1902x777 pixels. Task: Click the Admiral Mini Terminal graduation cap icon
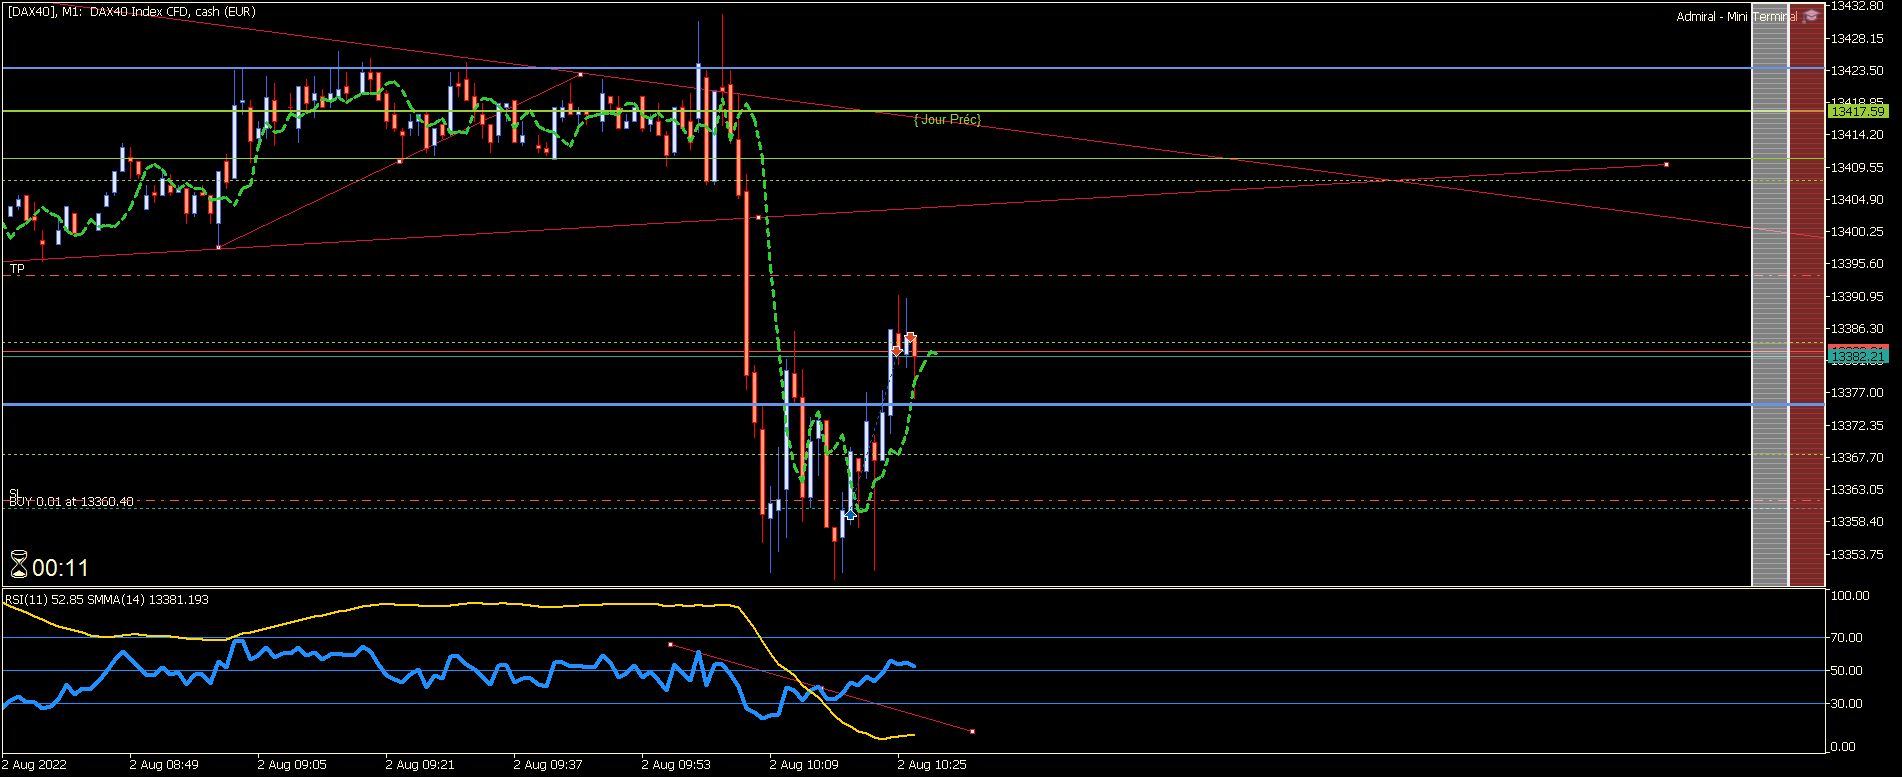tap(1811, 16)
